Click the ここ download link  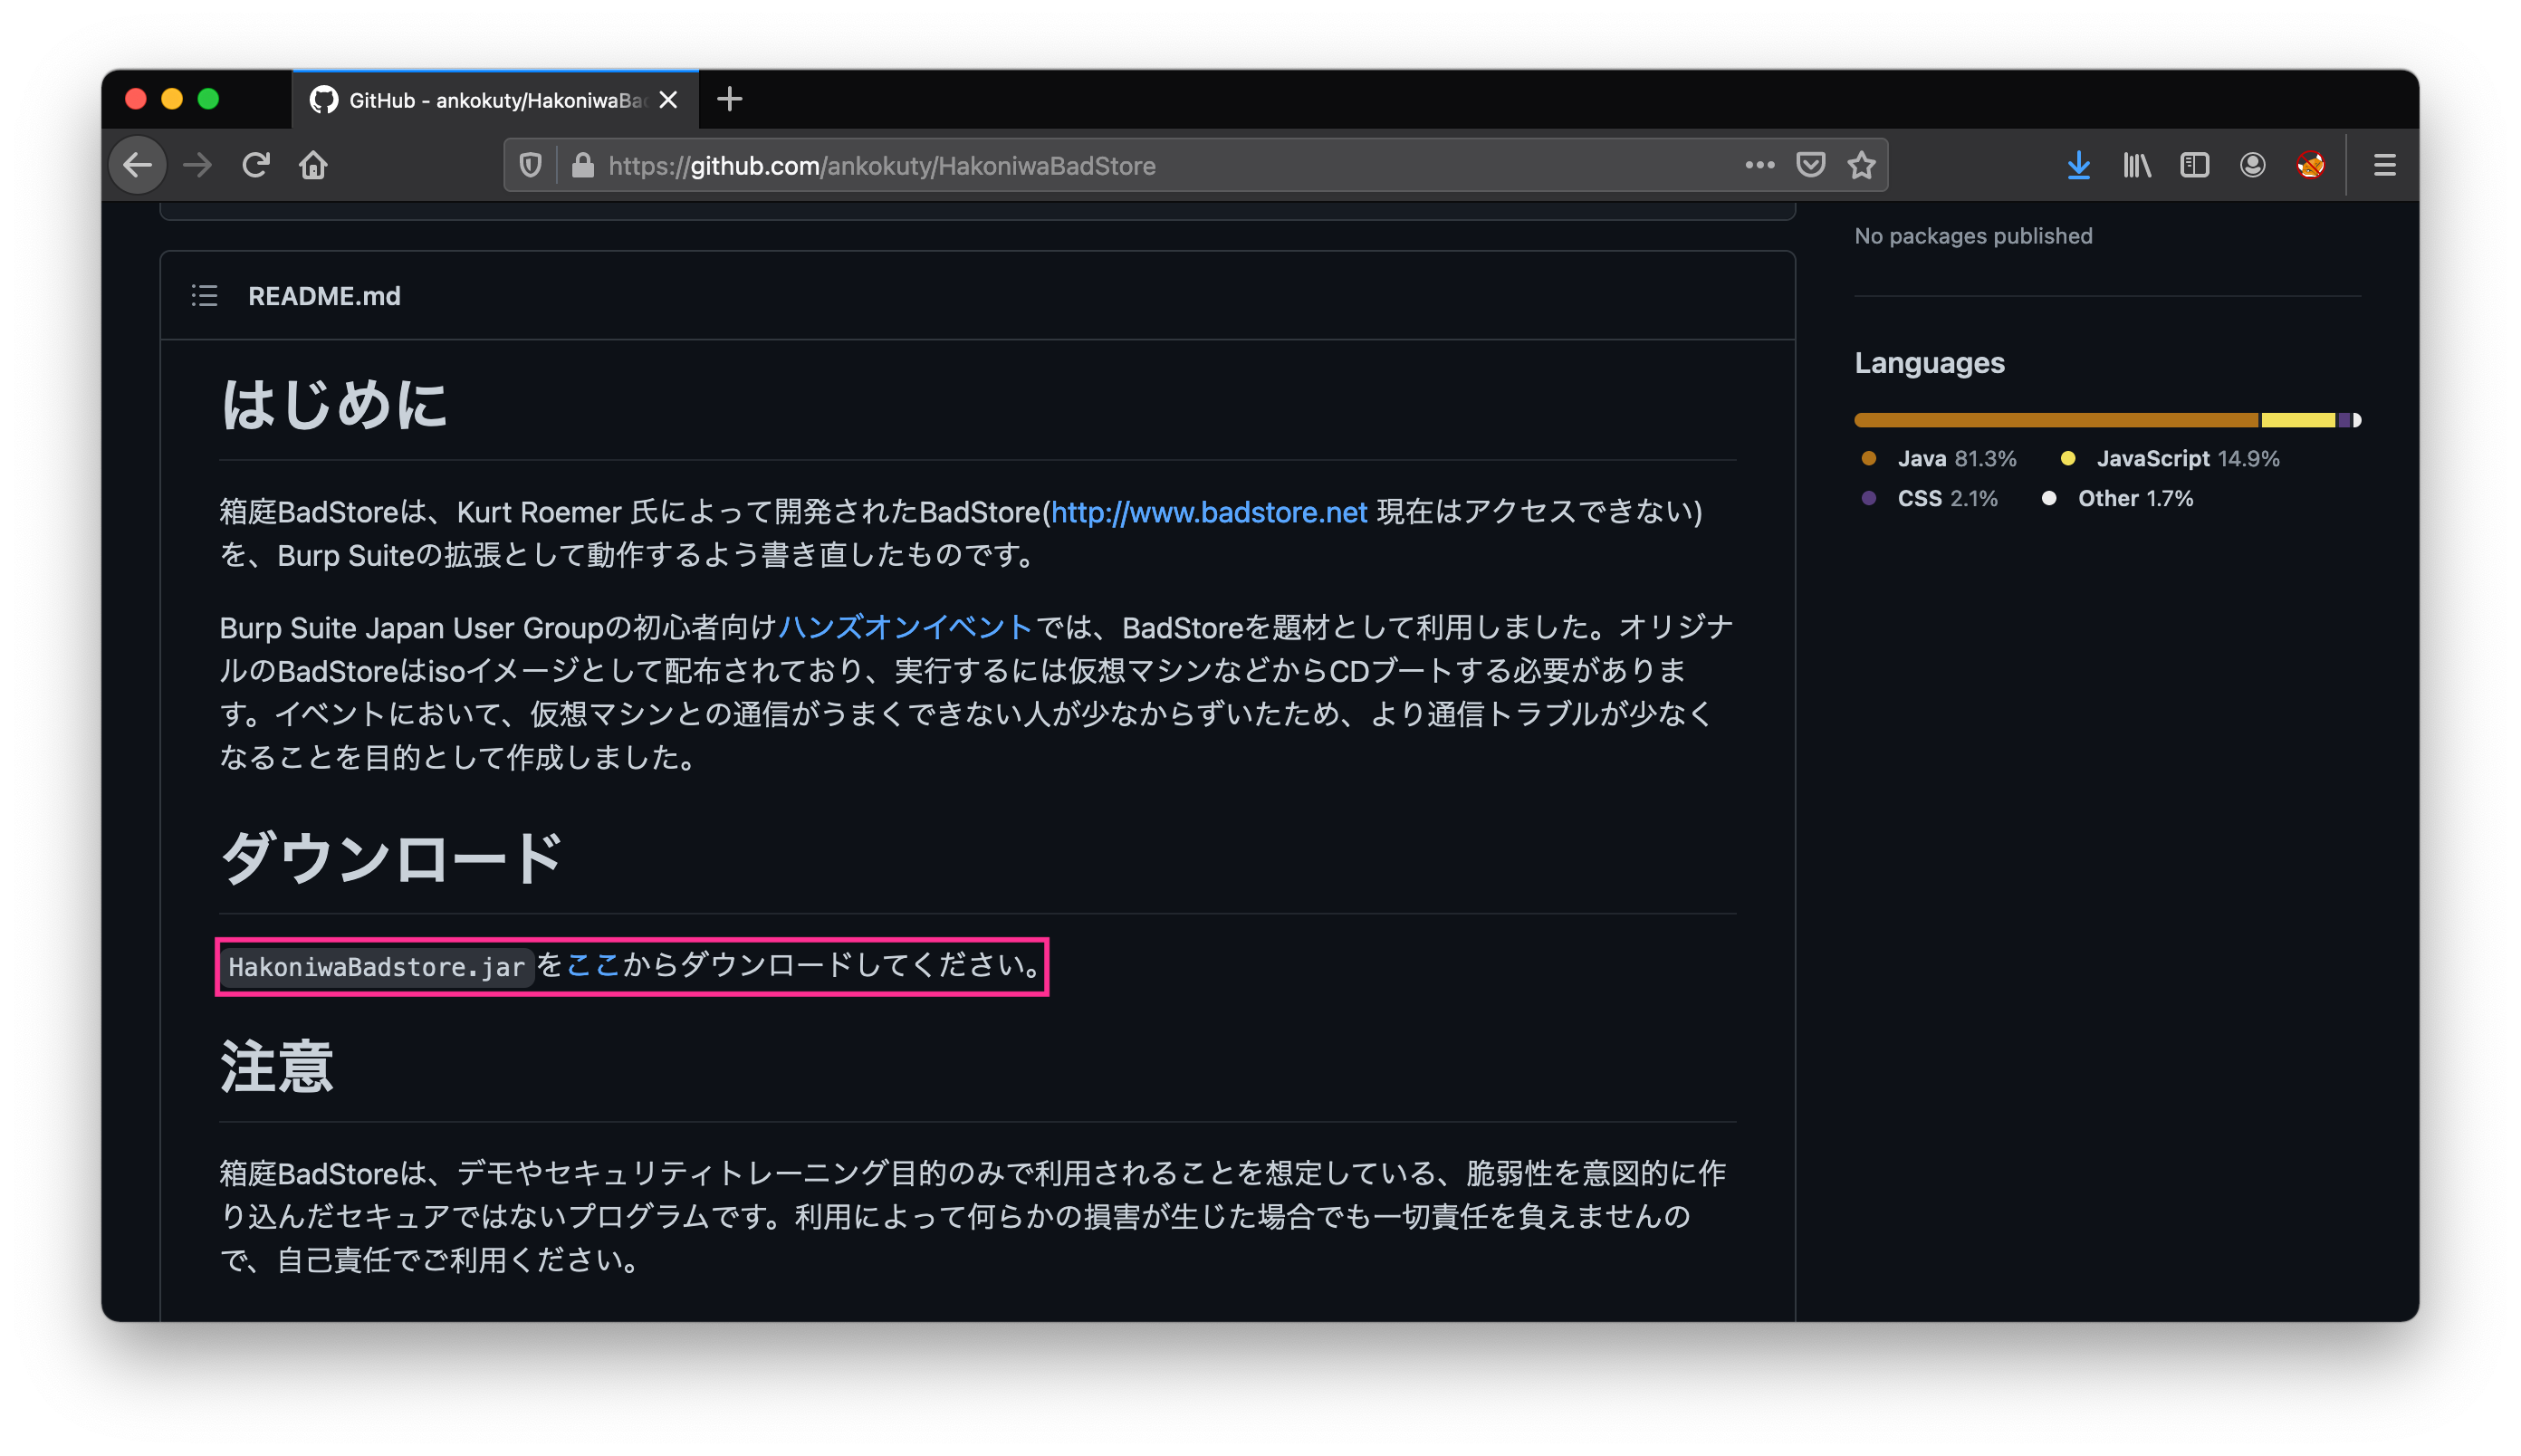click(593, 965)
